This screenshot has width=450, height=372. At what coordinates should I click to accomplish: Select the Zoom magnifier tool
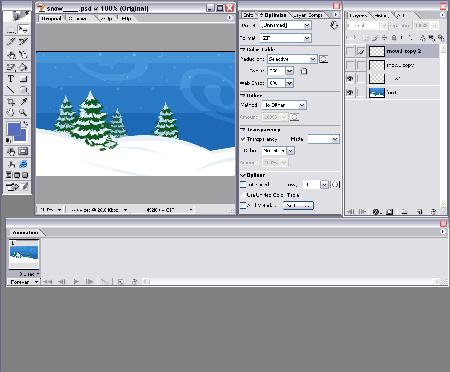pos(23,112)
